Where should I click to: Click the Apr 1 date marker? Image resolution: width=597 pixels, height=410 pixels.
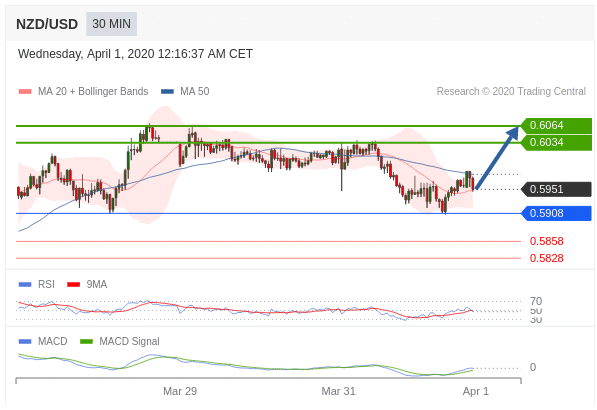(x=476, y=391)
